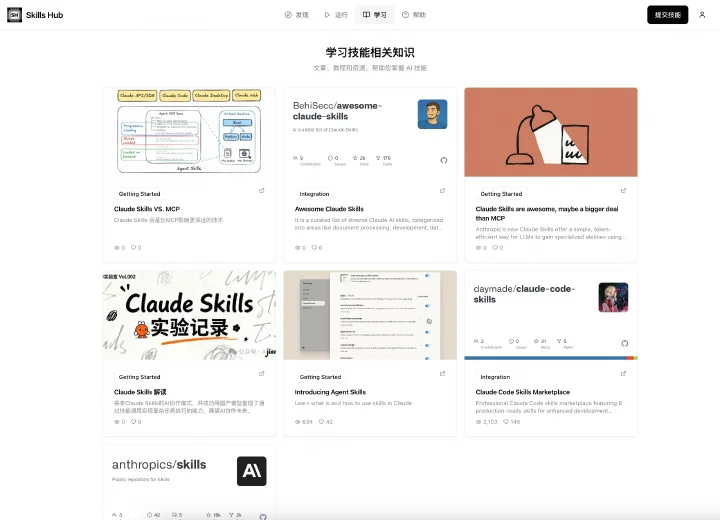Click Integration tag on Awesome Claude Skills
The width and height of the screenshot is (720, 520).
(315, 194)
